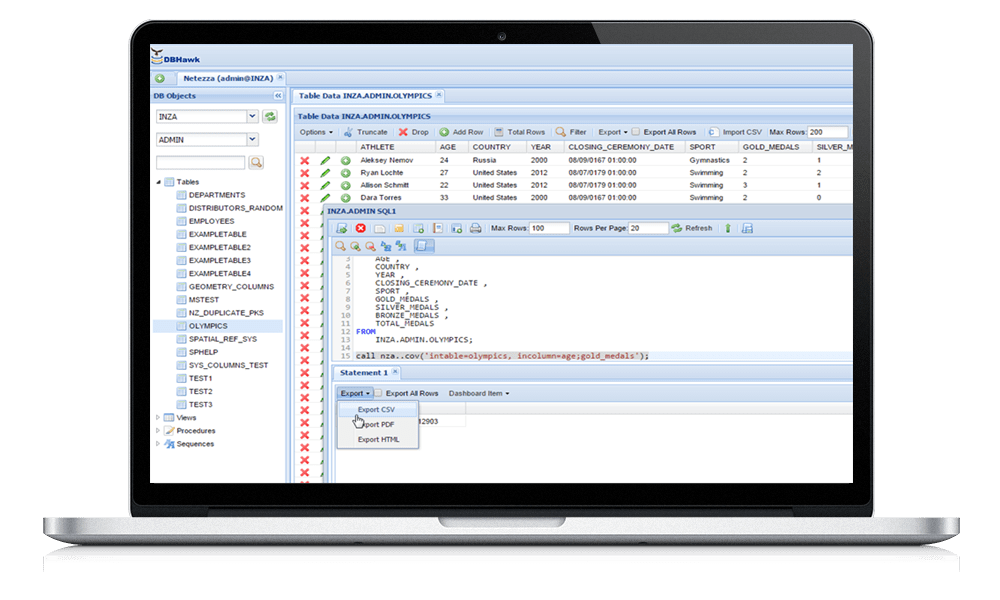Enable the Export All Rows checkbox
The width and height of the screenshot is (1000, 600).
(634, 131)
